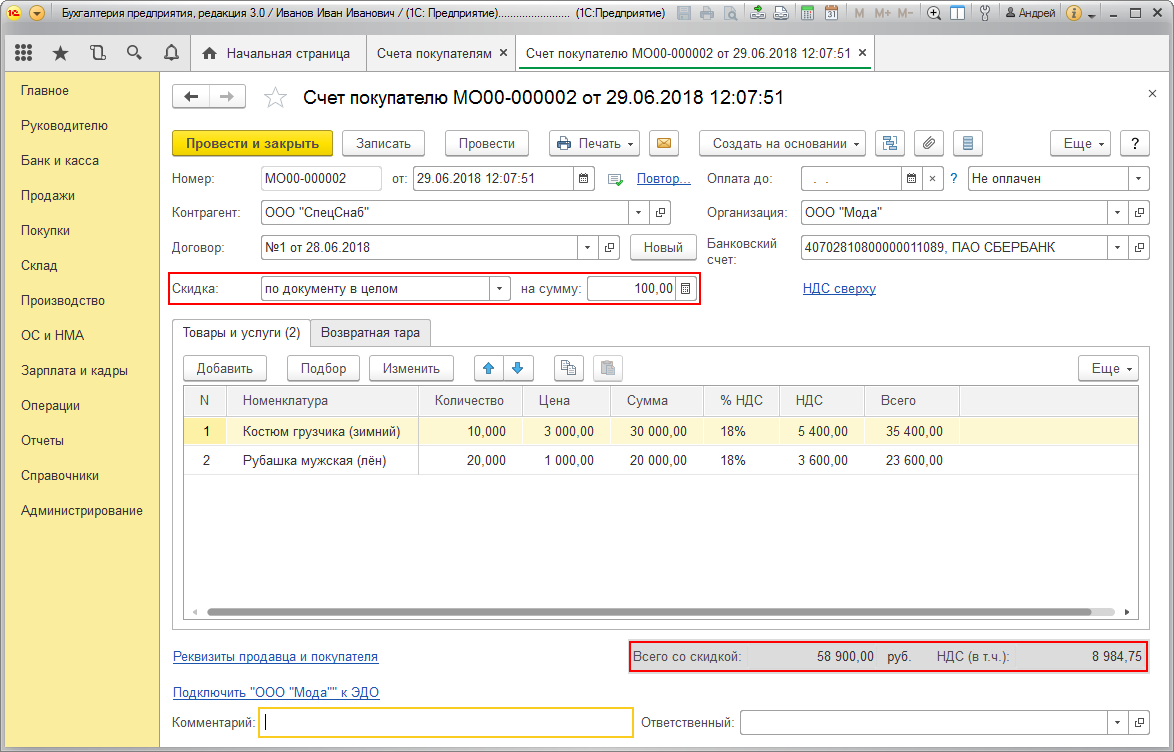Open the НДС сверху link
The image size is (1174, 752).
click(839, 288)
